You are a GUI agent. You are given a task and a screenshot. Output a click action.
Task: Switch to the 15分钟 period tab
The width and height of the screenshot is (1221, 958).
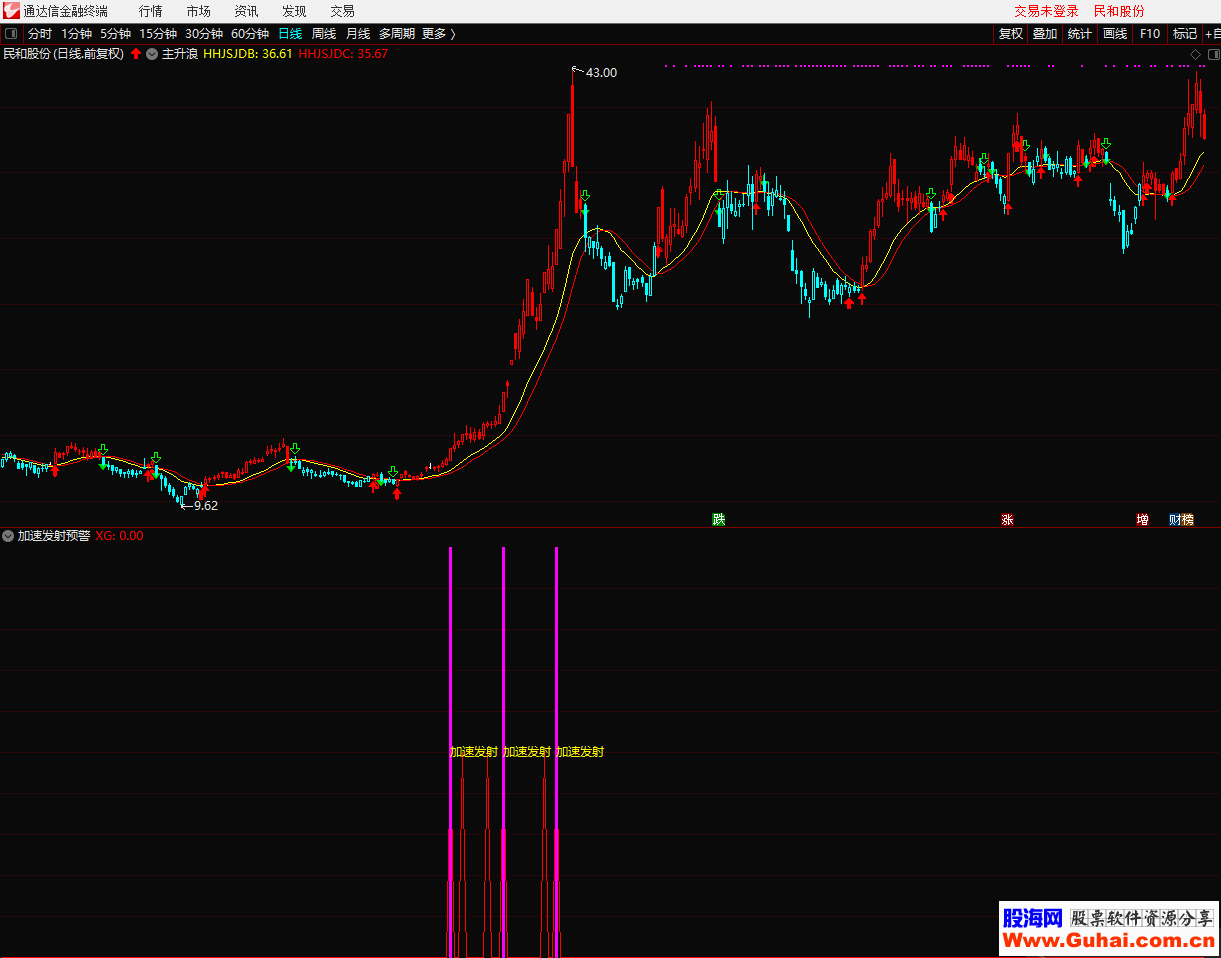pos(158,34)
